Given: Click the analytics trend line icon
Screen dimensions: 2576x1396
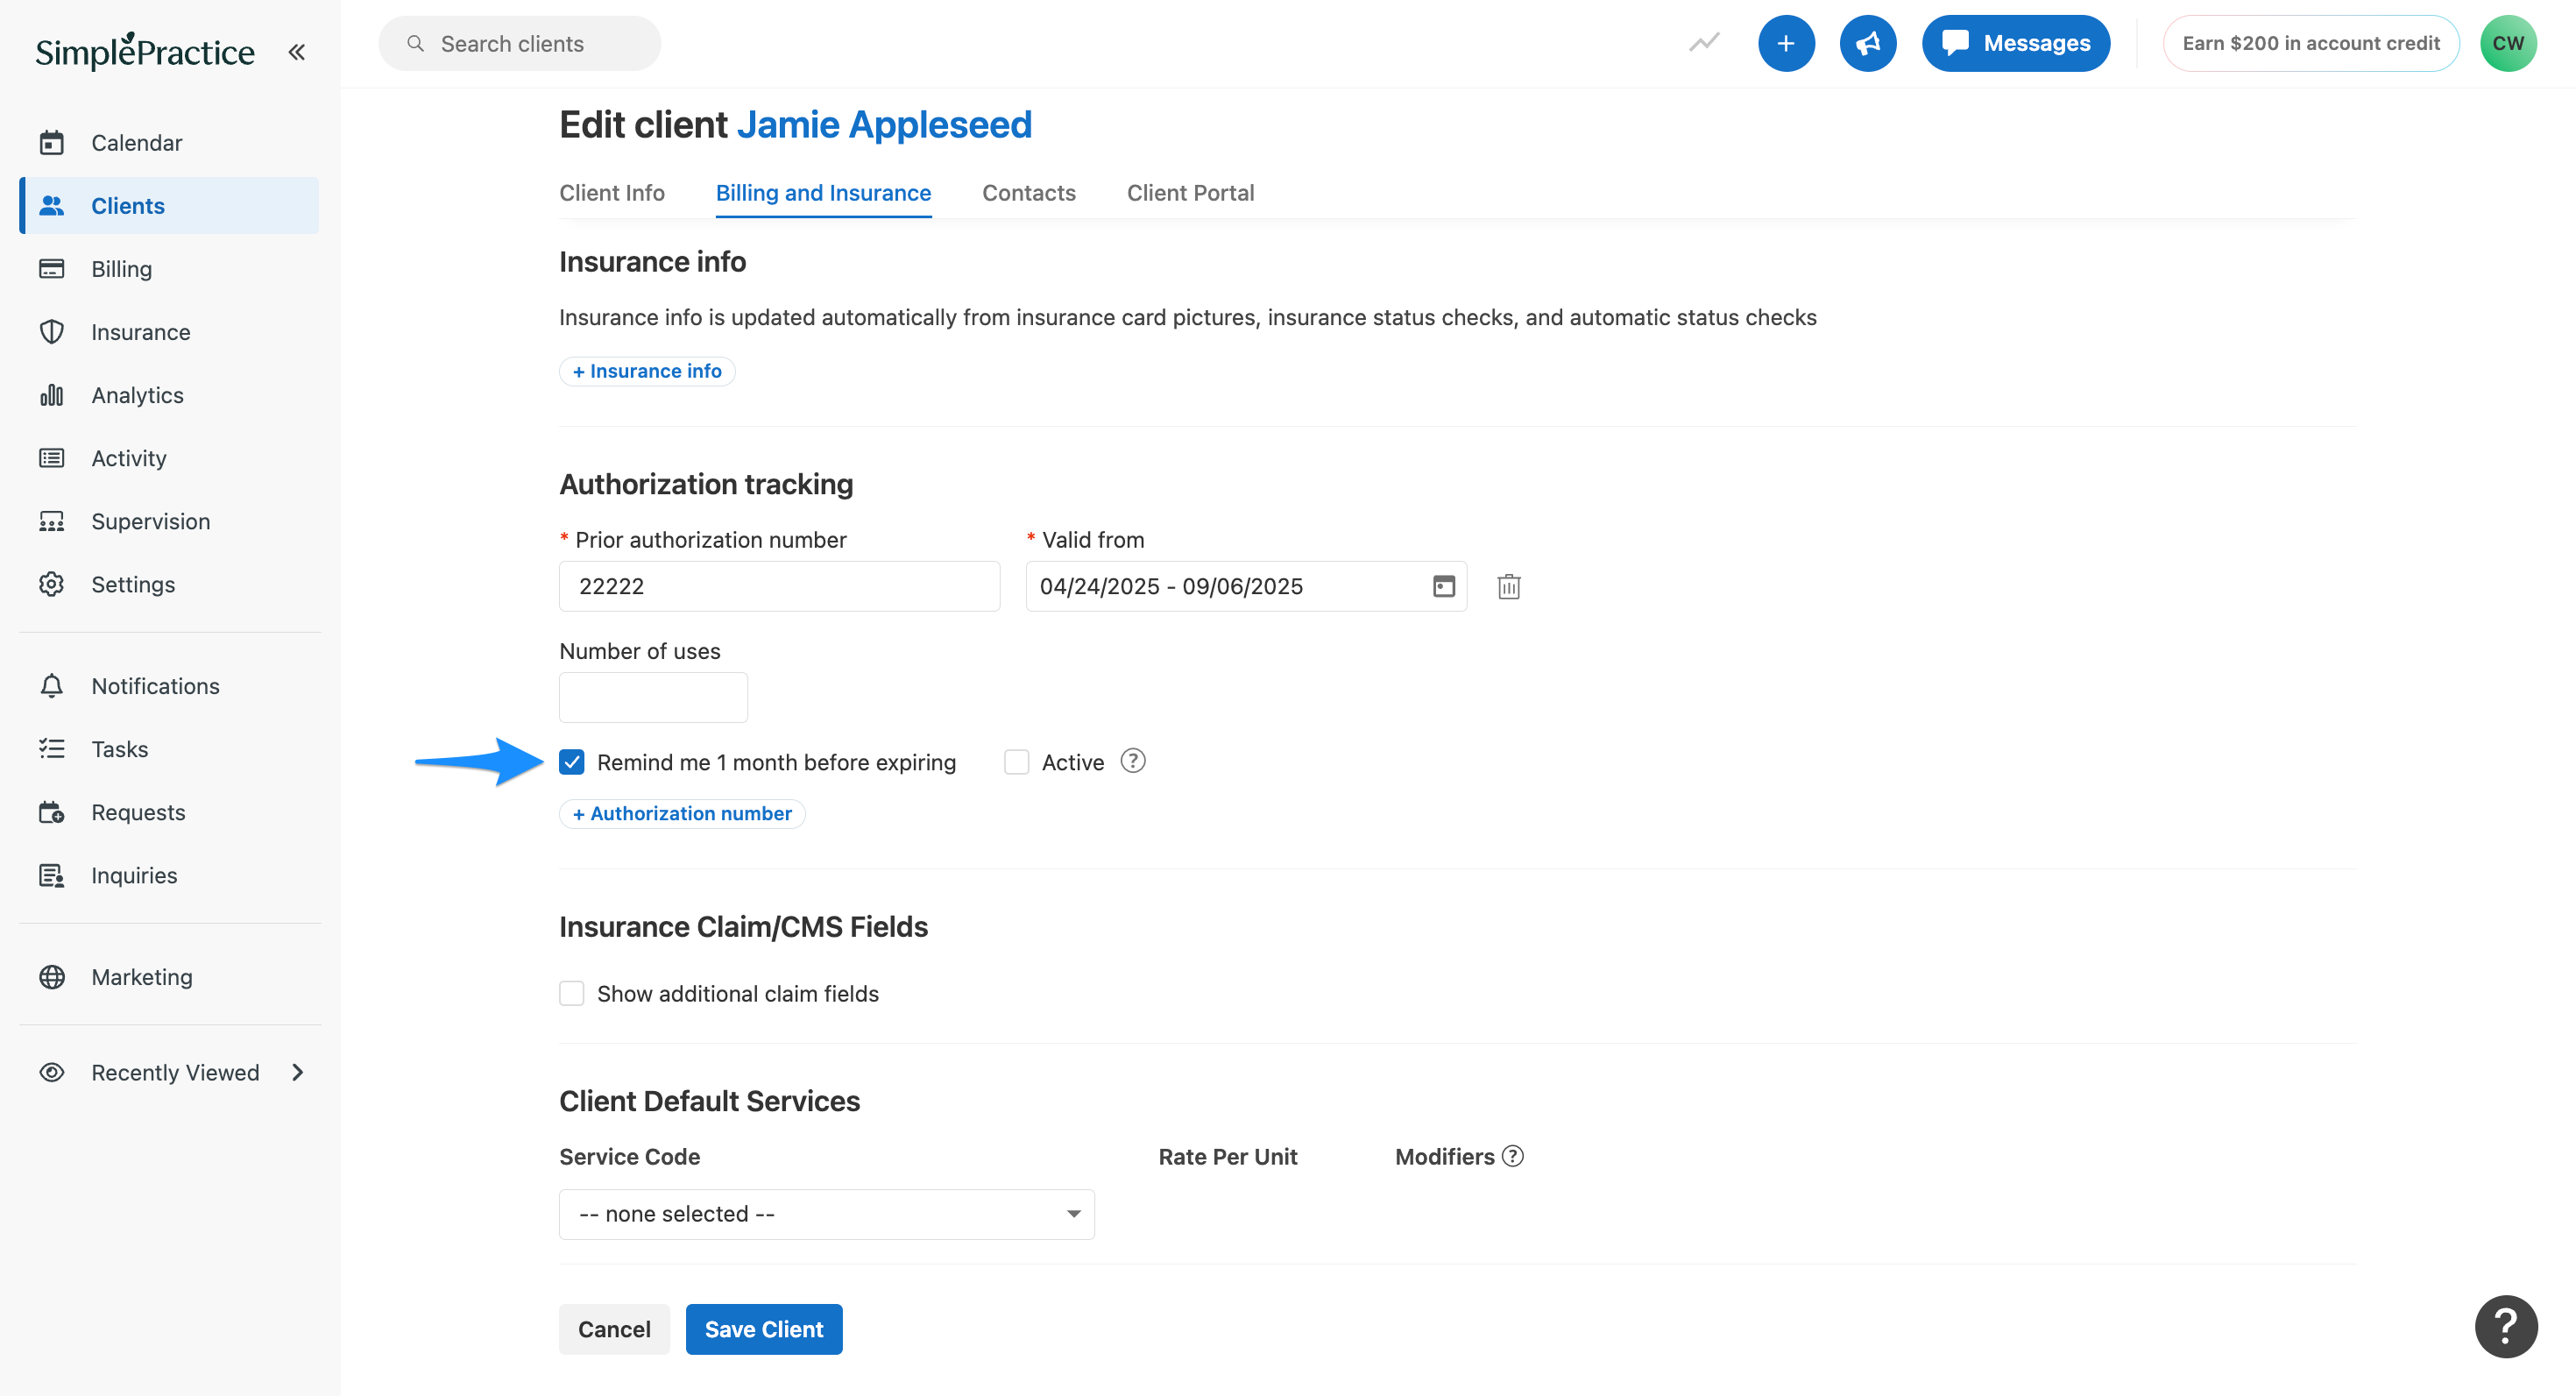Looking at the screenshot, I should coord(1704,43).
